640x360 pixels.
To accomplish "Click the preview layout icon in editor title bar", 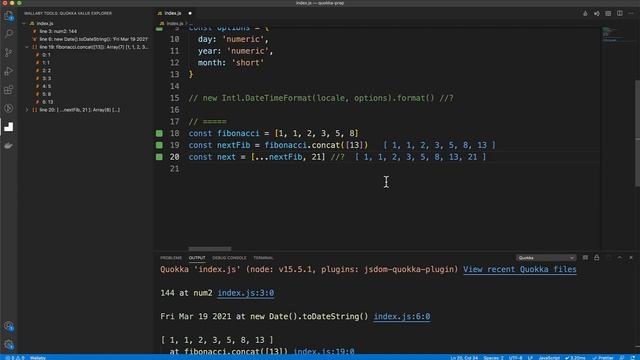I will pyautogui.click(x=608, y=13).
